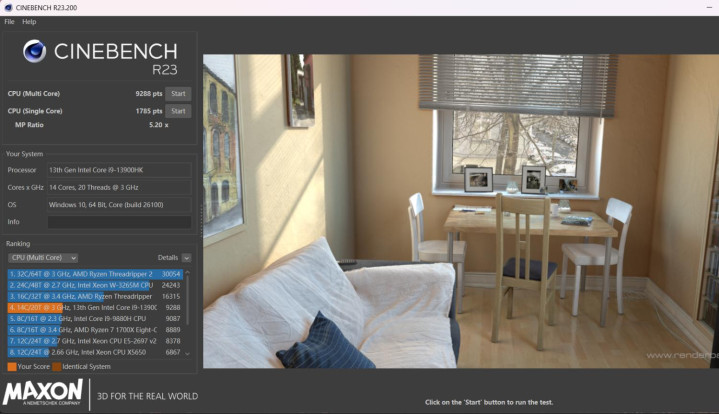719x414 pixels.
Task: Click the Processor field
Action: click(x=119, y=170)
